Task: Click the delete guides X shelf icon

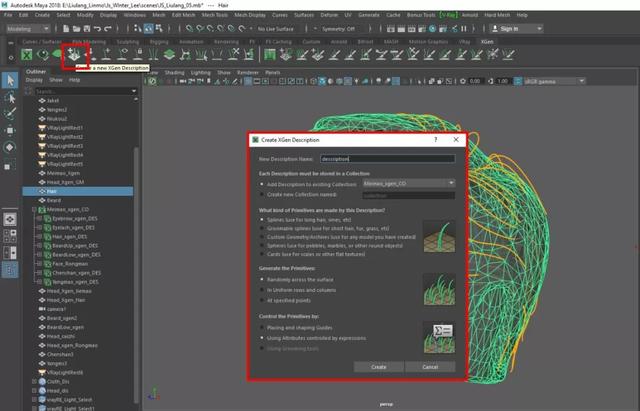Action: click(234, 54)
